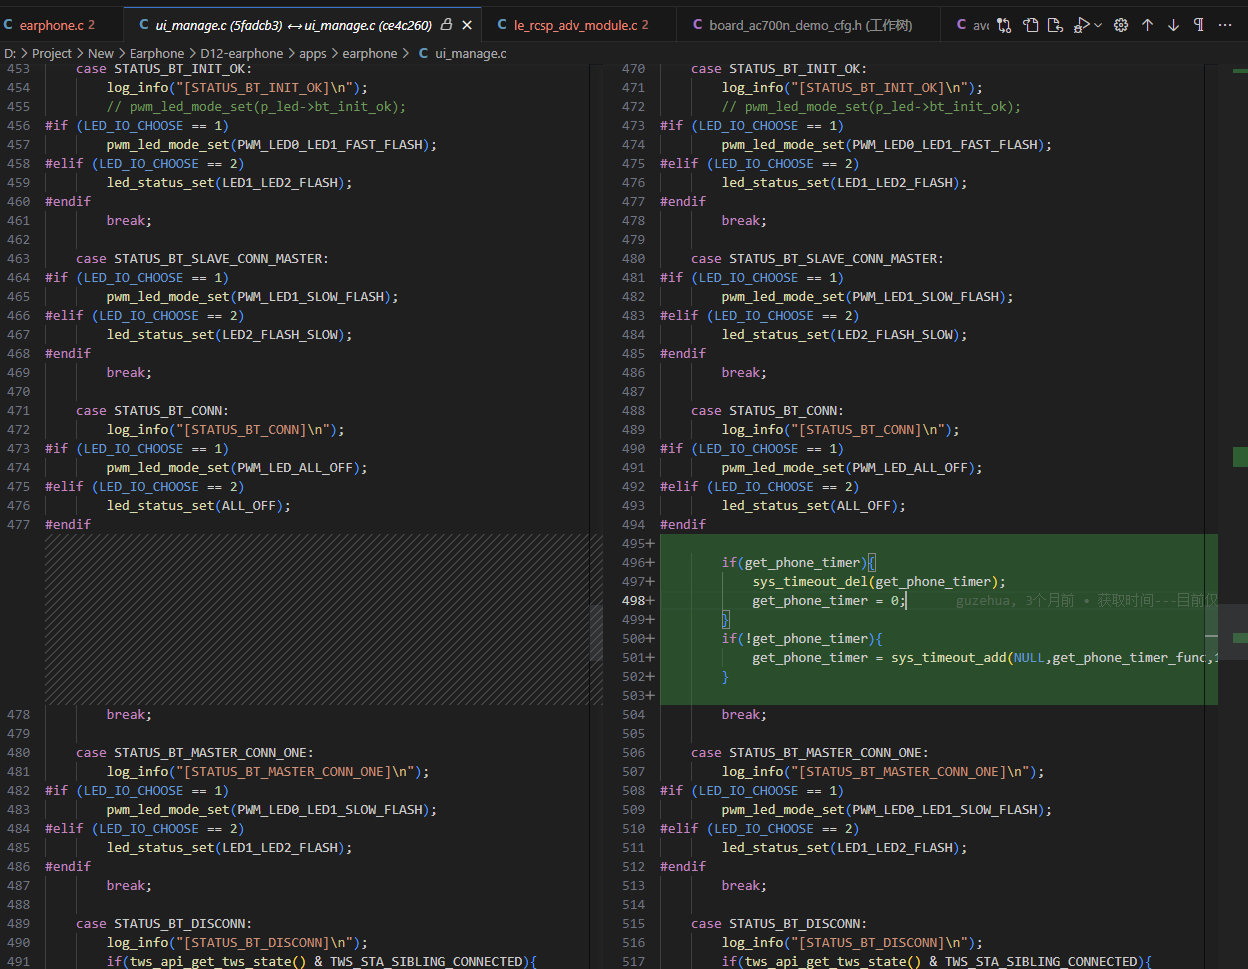Viewport: 1248px width, 969px height.
Task: Click 'case STATUS_BT_SLAVE_CONN_MASTER:' on left line 463
Action: [x=202, y=259]
